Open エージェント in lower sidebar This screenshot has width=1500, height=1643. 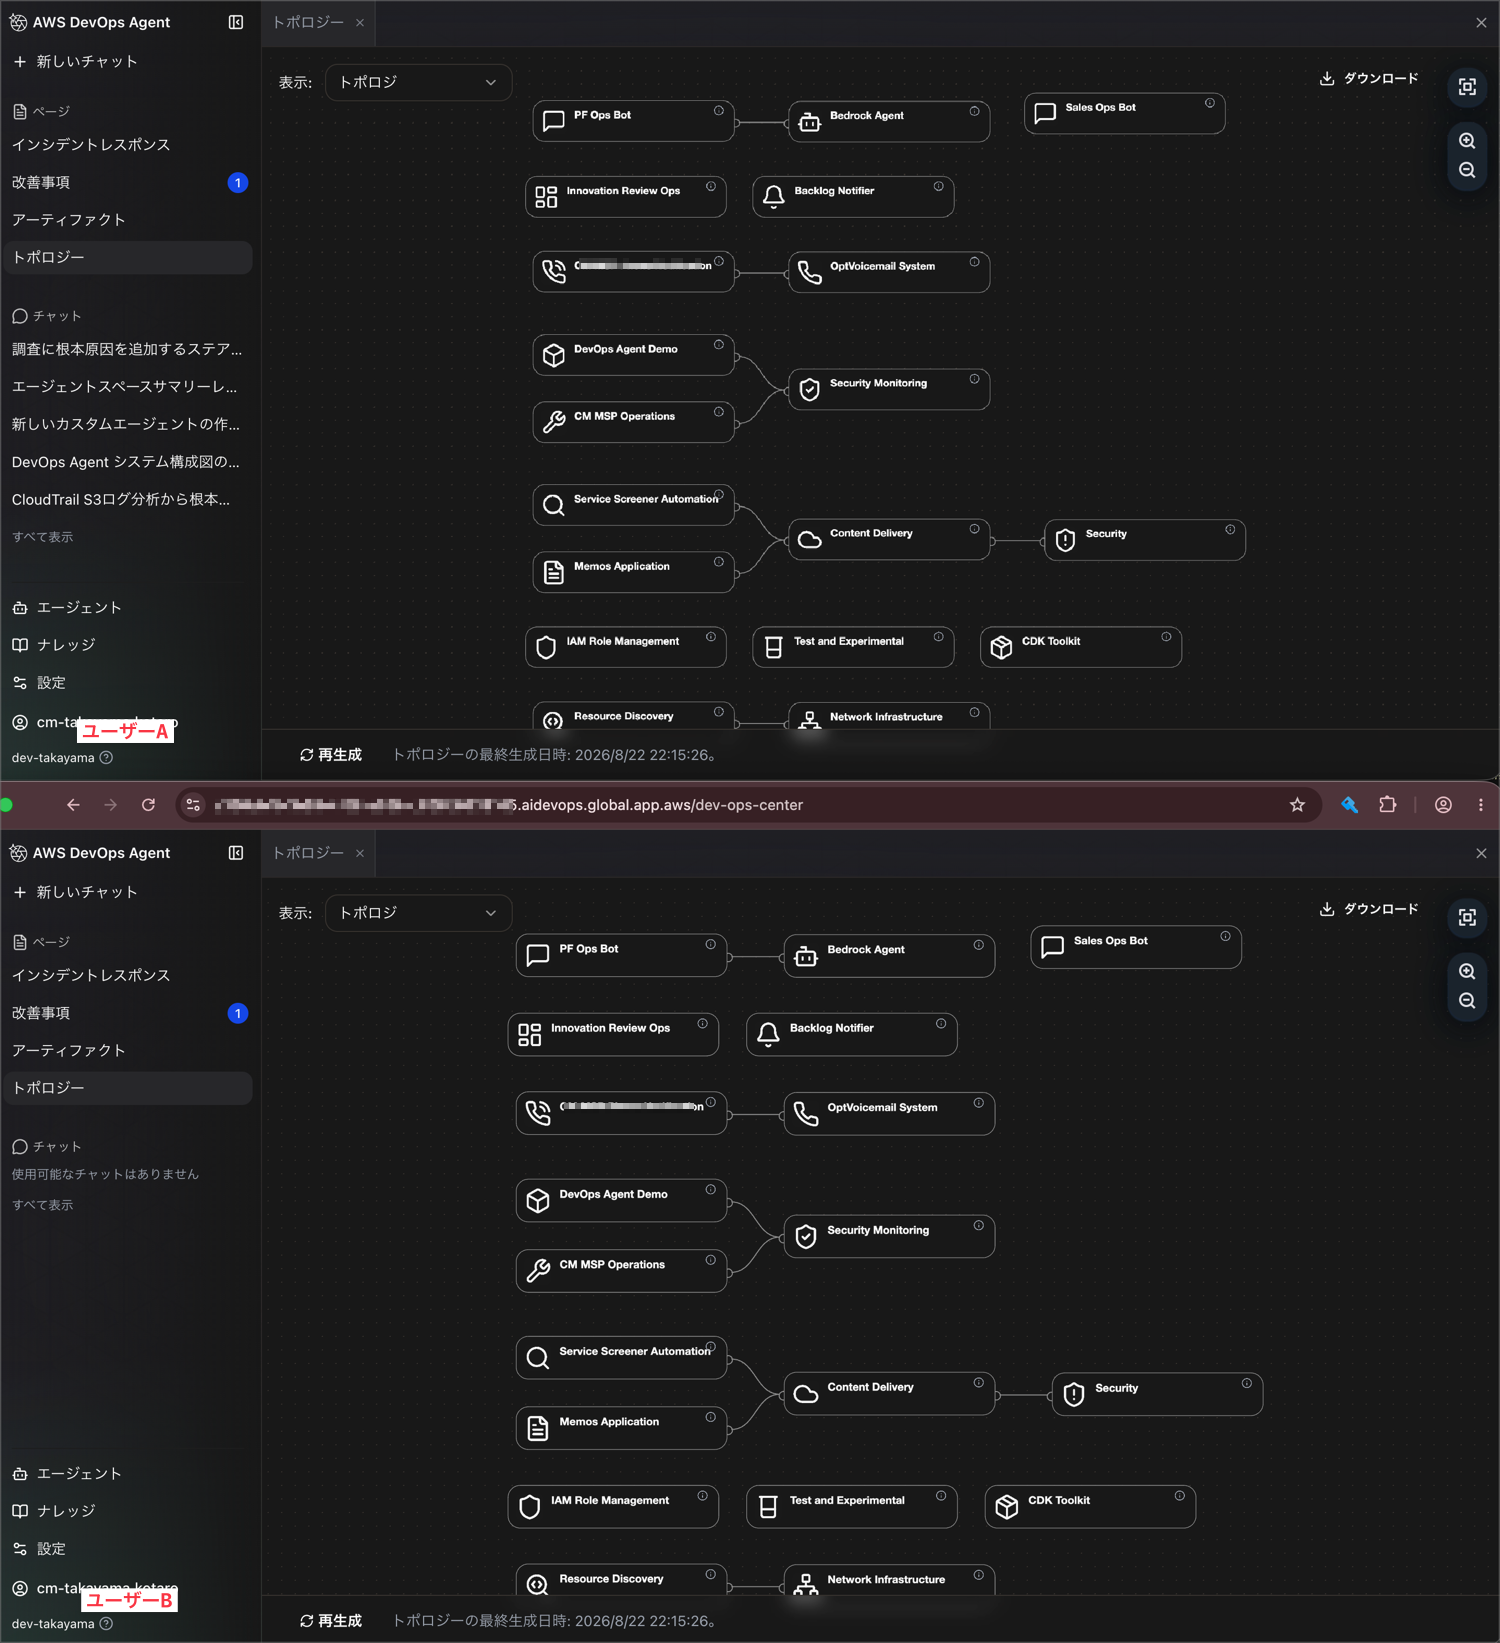(x=67, y=1474)
